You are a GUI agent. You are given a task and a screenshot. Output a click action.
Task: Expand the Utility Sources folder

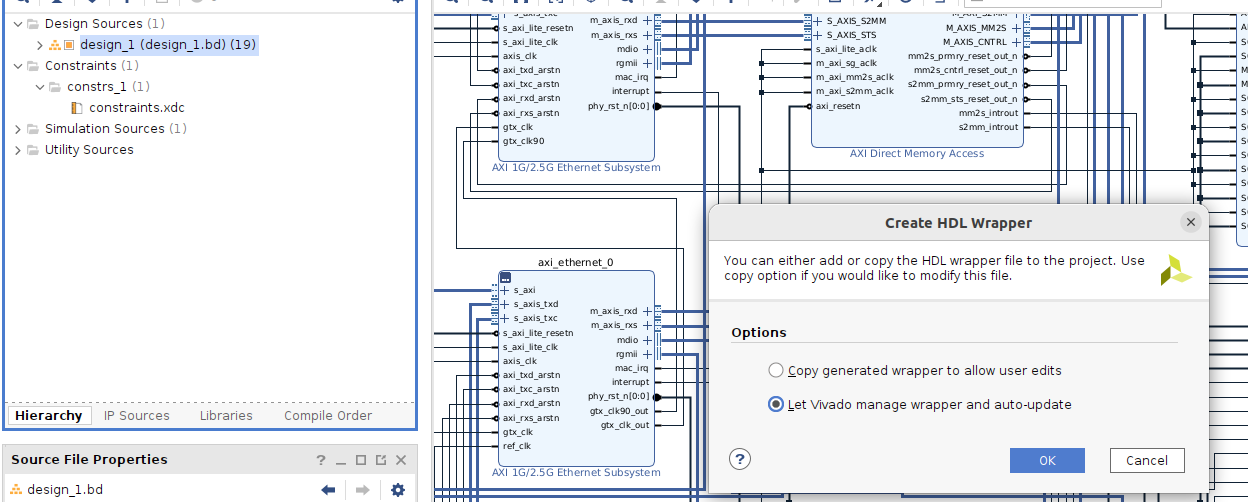[x=18, y=150]
